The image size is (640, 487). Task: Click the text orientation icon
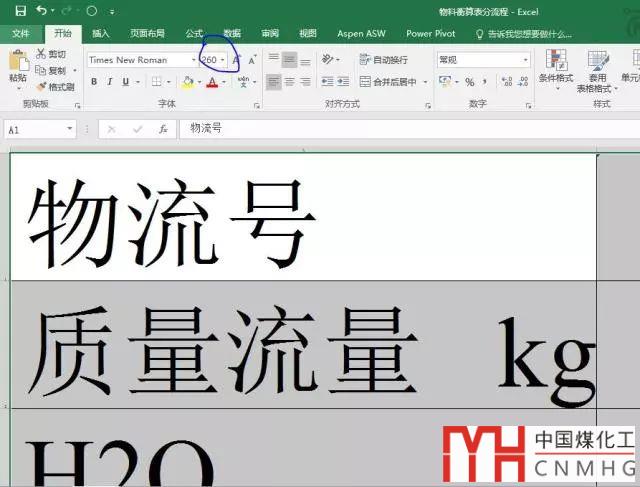(327, 60)
